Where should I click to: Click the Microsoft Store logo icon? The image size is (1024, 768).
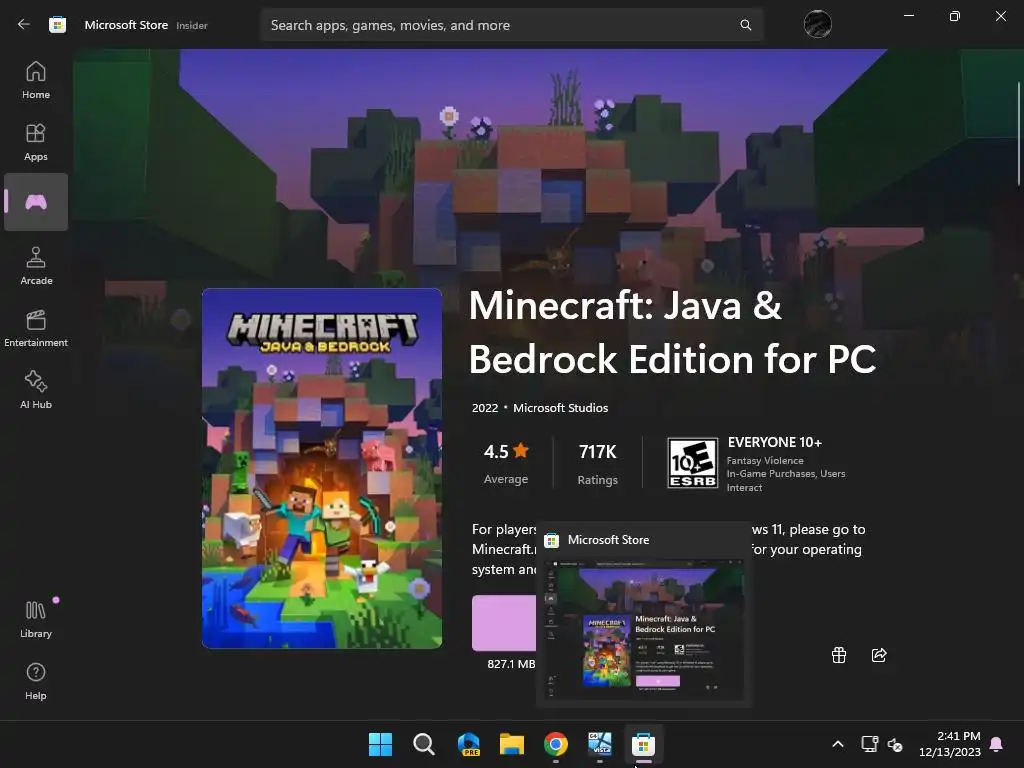click(x=57, y=25)
